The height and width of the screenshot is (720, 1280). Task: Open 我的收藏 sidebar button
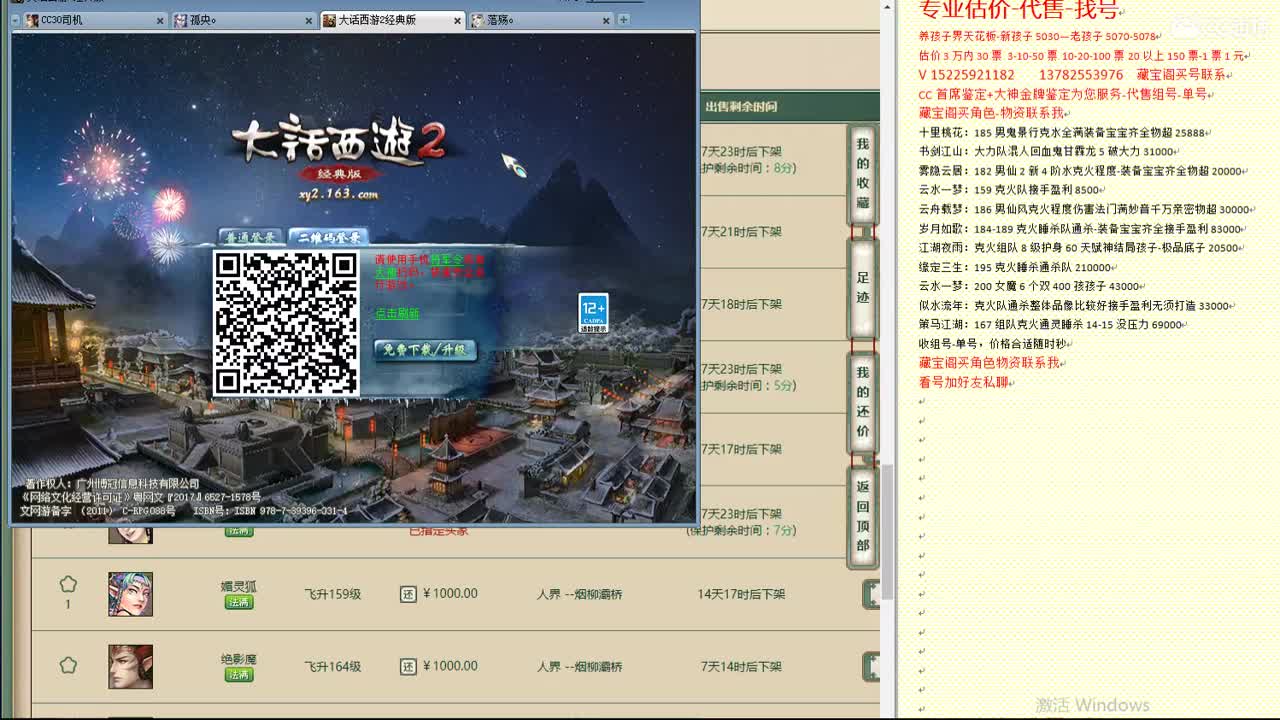[x=862, y=173]
